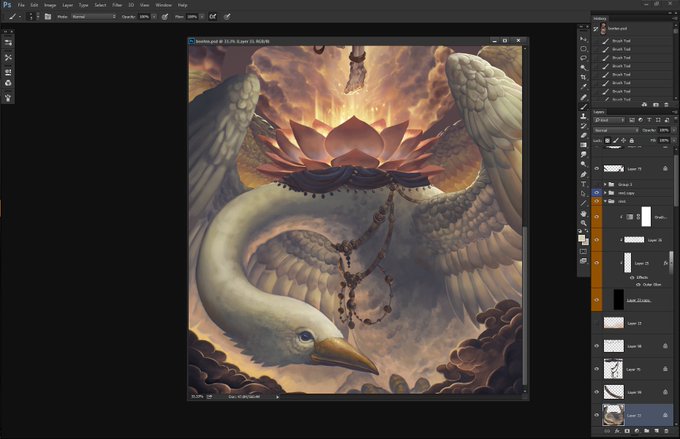
Task: Expand the Group 1 folder in Layers
Action: [x=605, y=184]
